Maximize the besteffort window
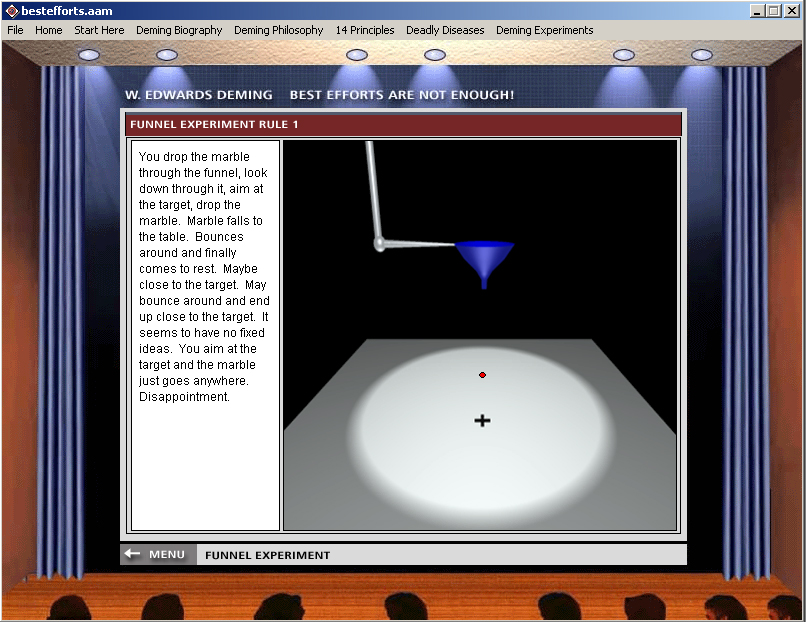The height and width of the screenshot is (622, 806). pyautogui.click(x=774, y=11)
